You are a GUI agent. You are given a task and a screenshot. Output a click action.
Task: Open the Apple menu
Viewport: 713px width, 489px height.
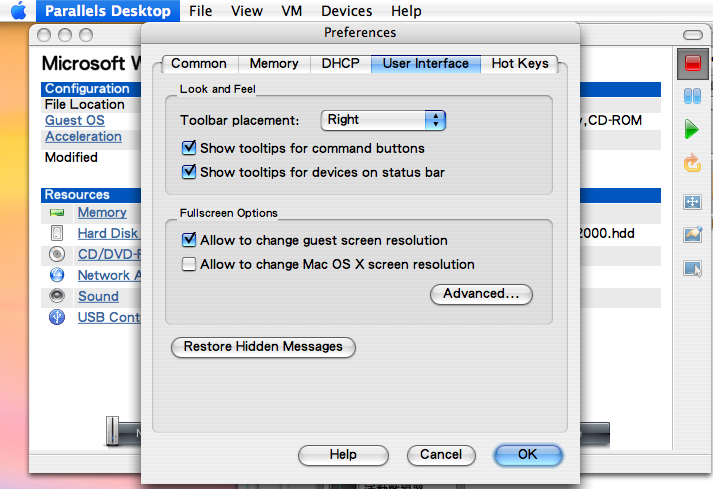coord(19,10)
